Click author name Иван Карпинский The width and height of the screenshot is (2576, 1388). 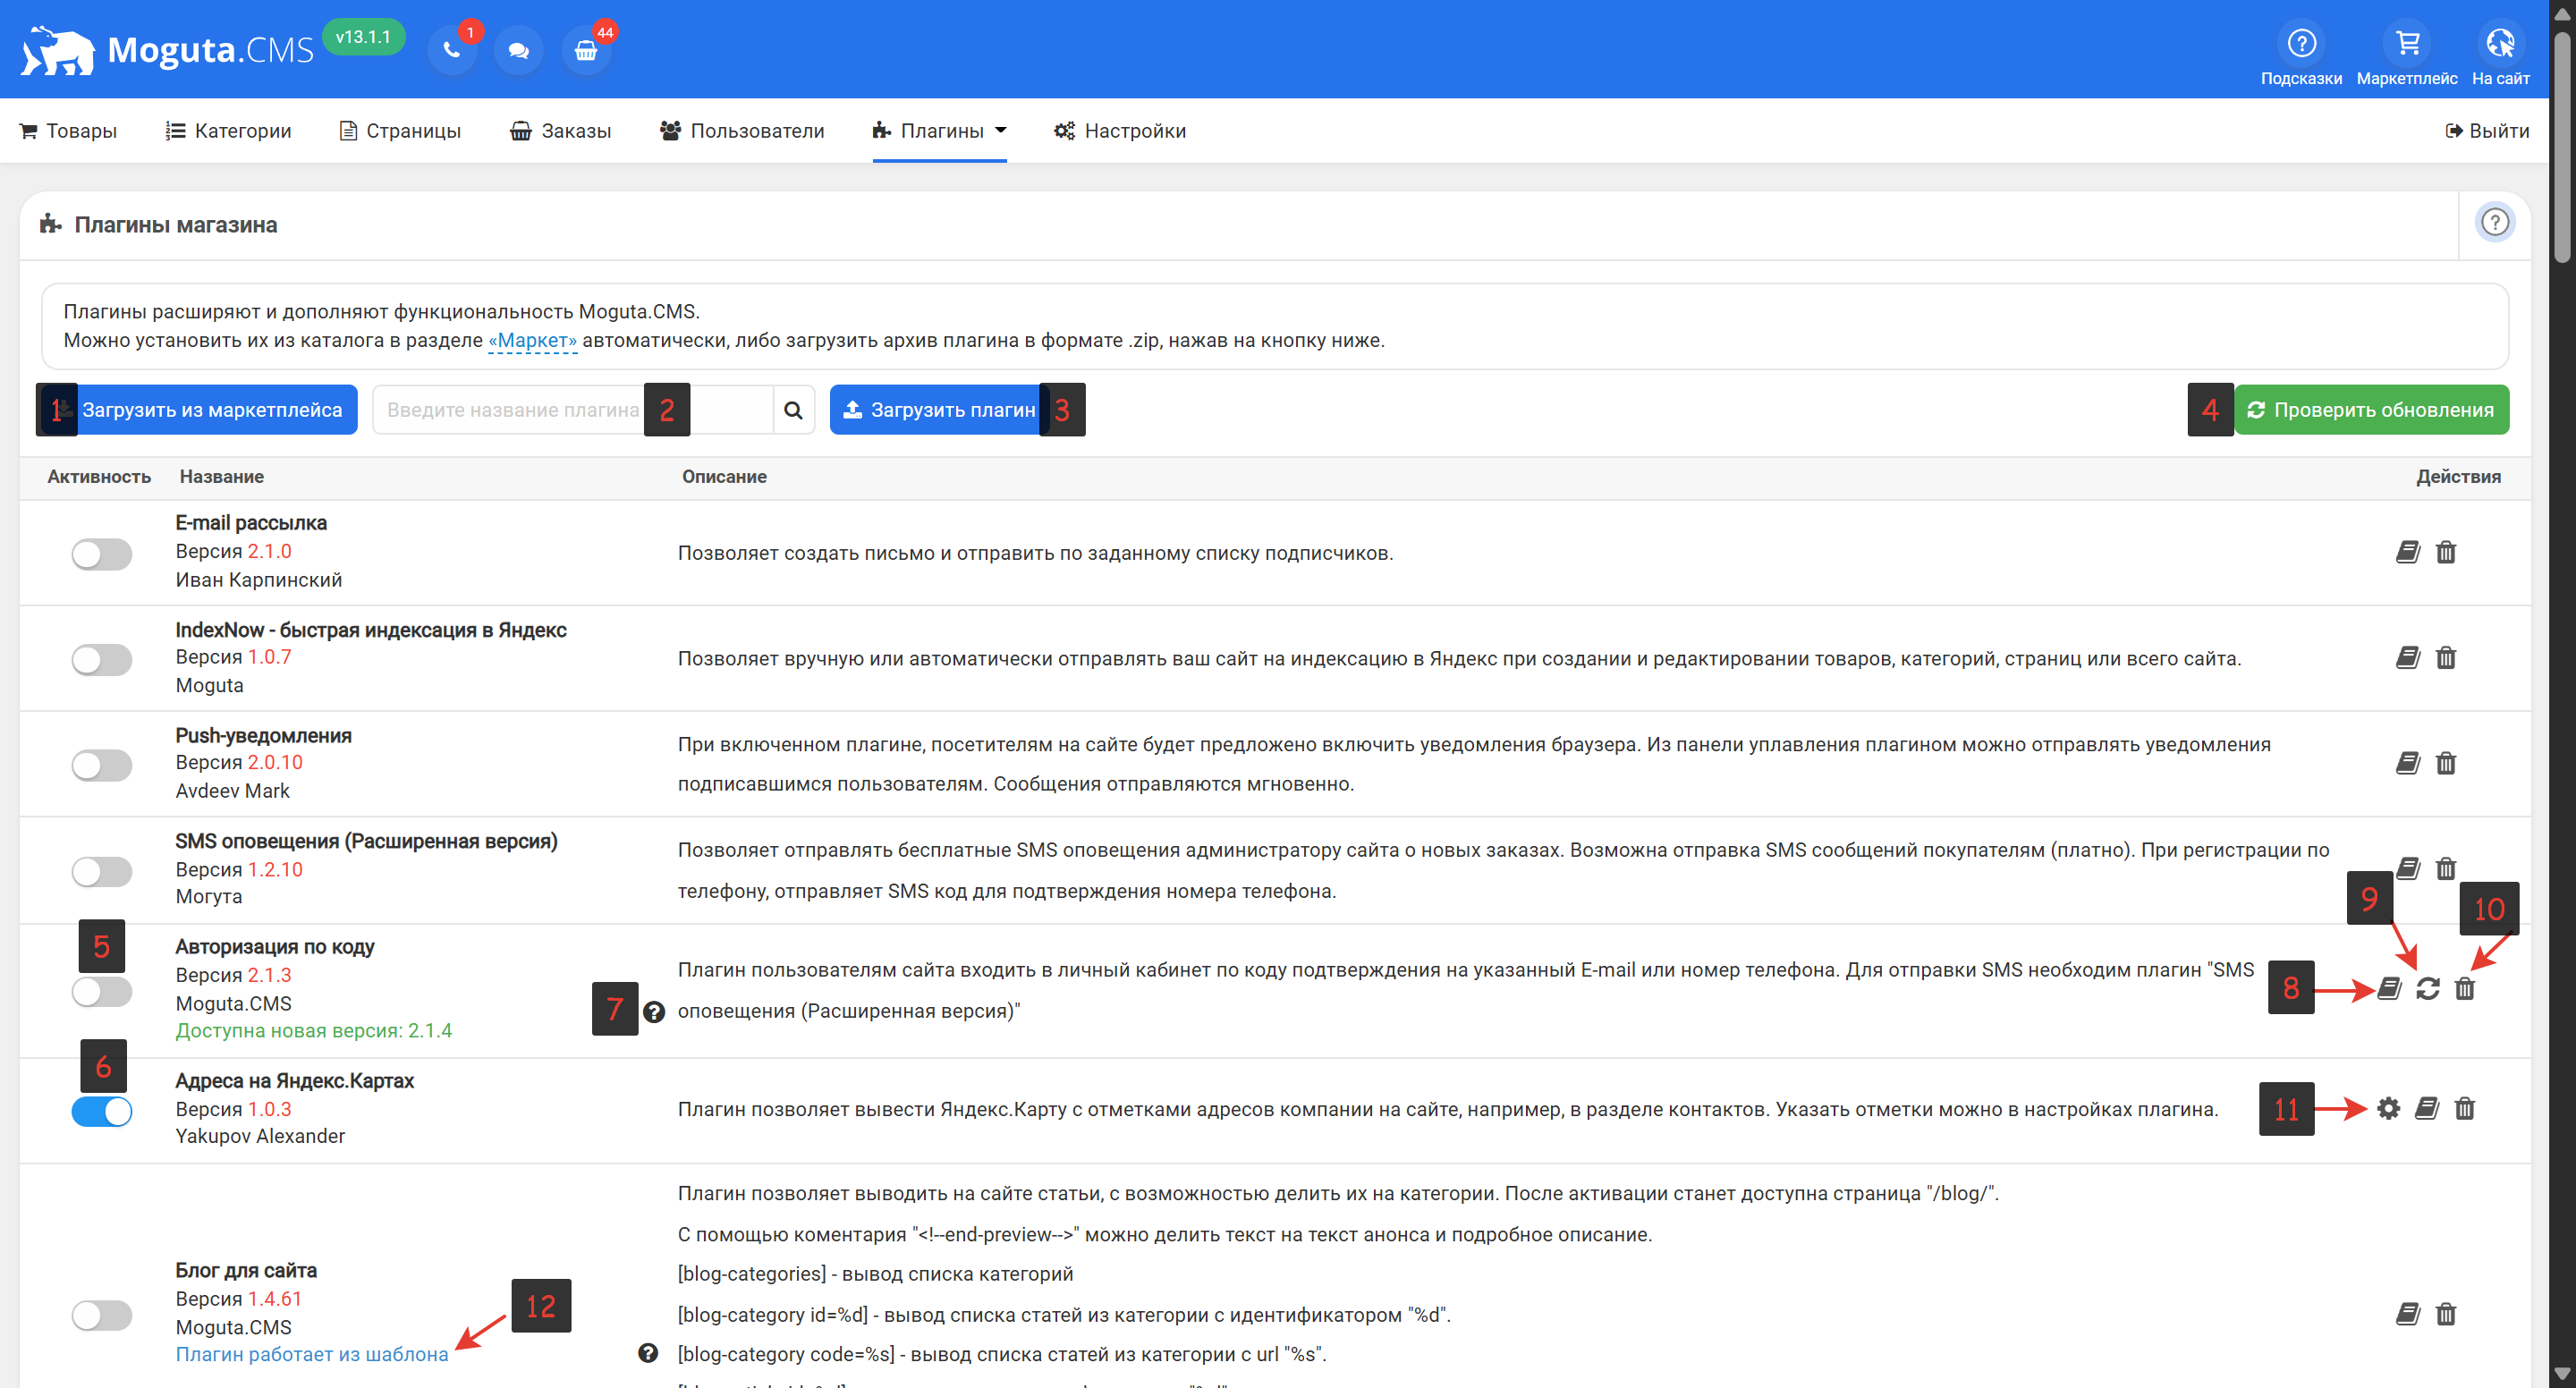click(259, 580)
